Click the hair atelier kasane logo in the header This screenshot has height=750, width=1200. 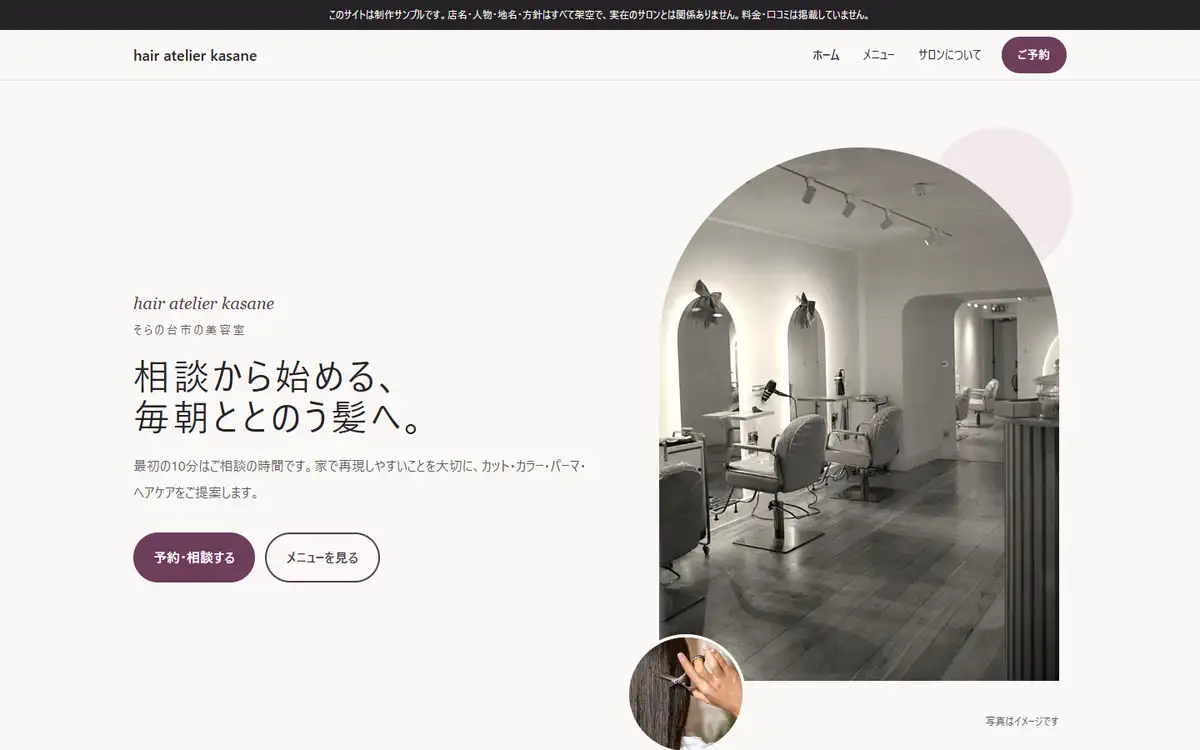[x=195, y=56]
